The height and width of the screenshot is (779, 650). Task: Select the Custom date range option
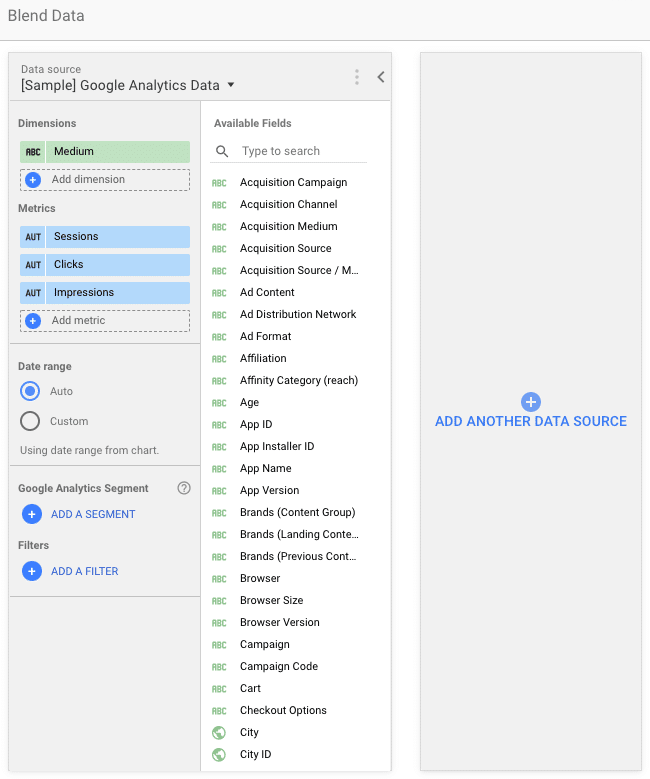[x=30, y=421]
